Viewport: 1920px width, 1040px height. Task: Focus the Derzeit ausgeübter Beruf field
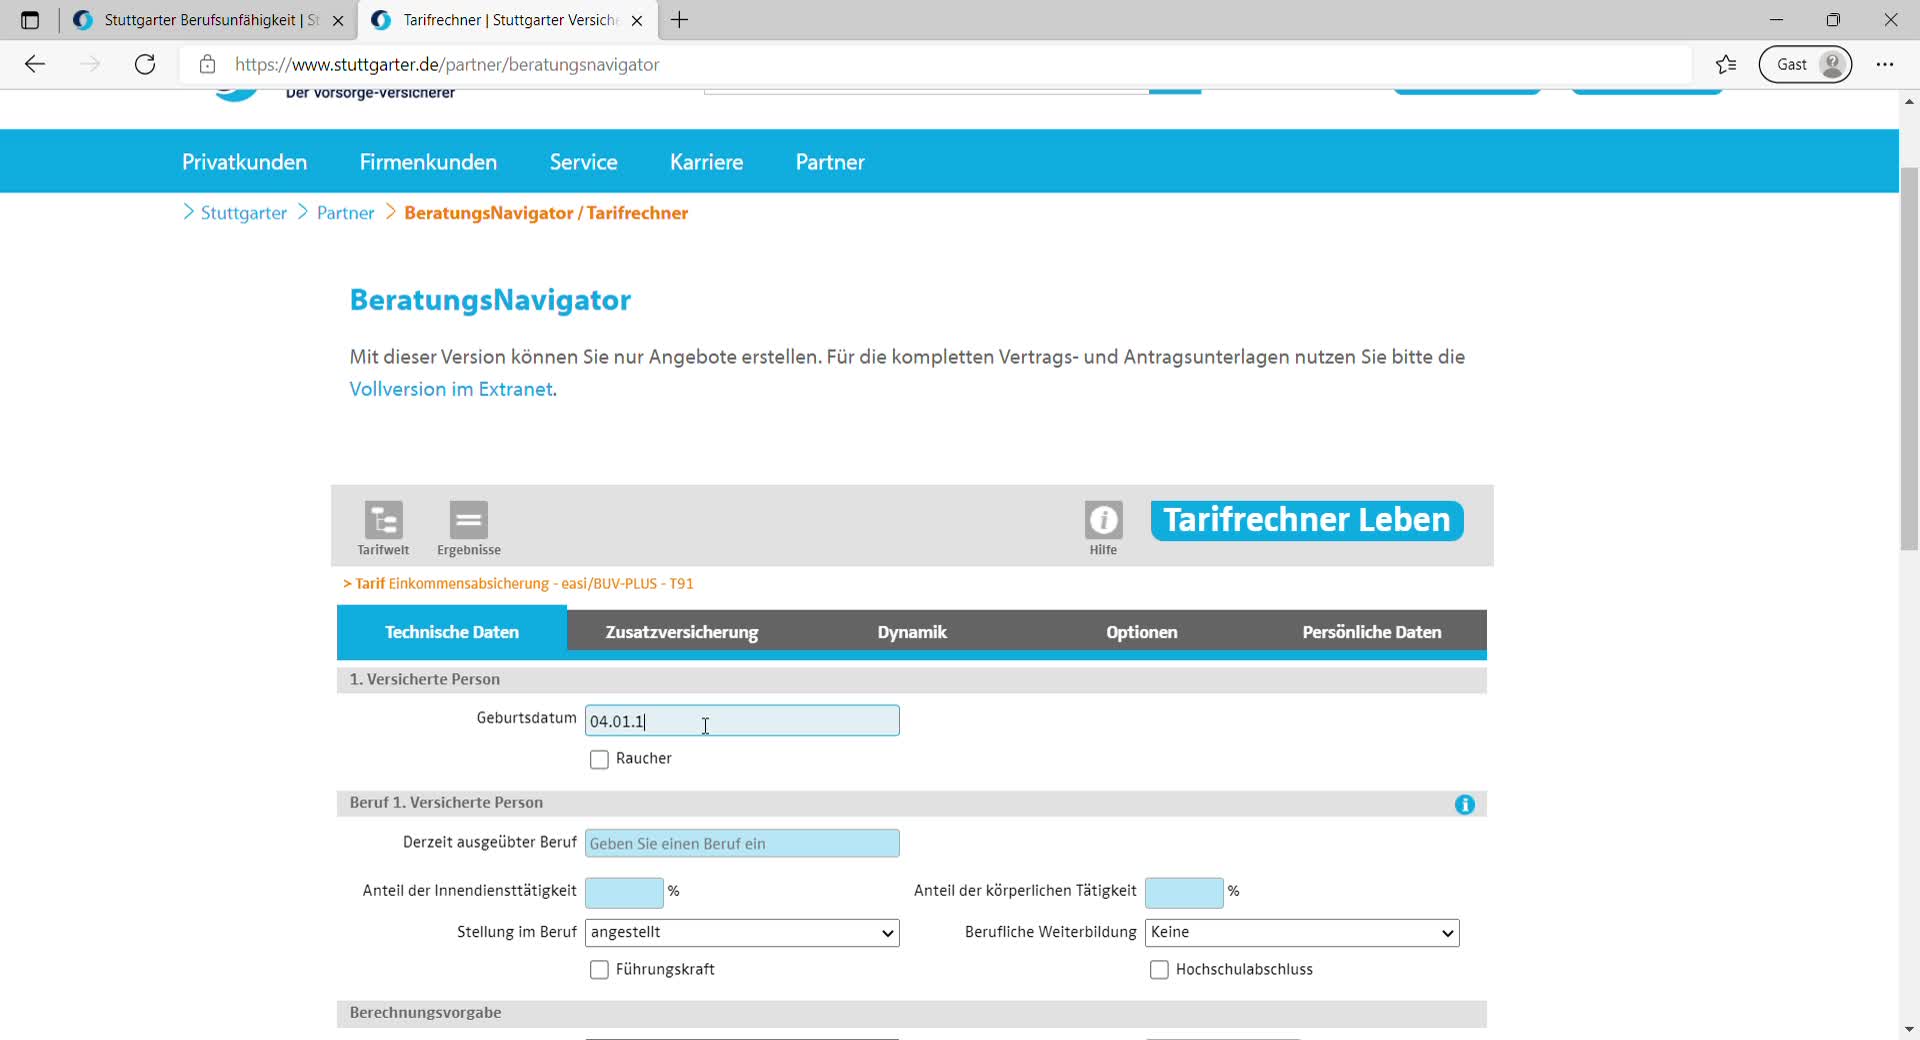coord(742,844)
